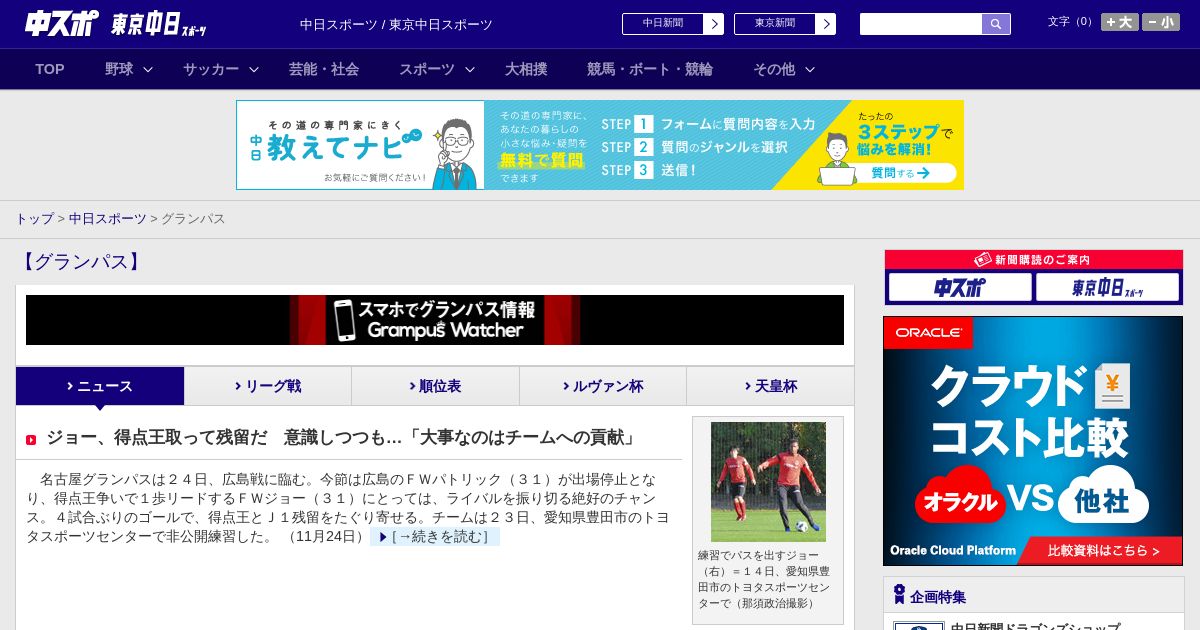Click the red bullet icon before headline
Image resolution: width=1200 pixels, height=630 pixels.
pyautogui.click(x=31, y=439)
